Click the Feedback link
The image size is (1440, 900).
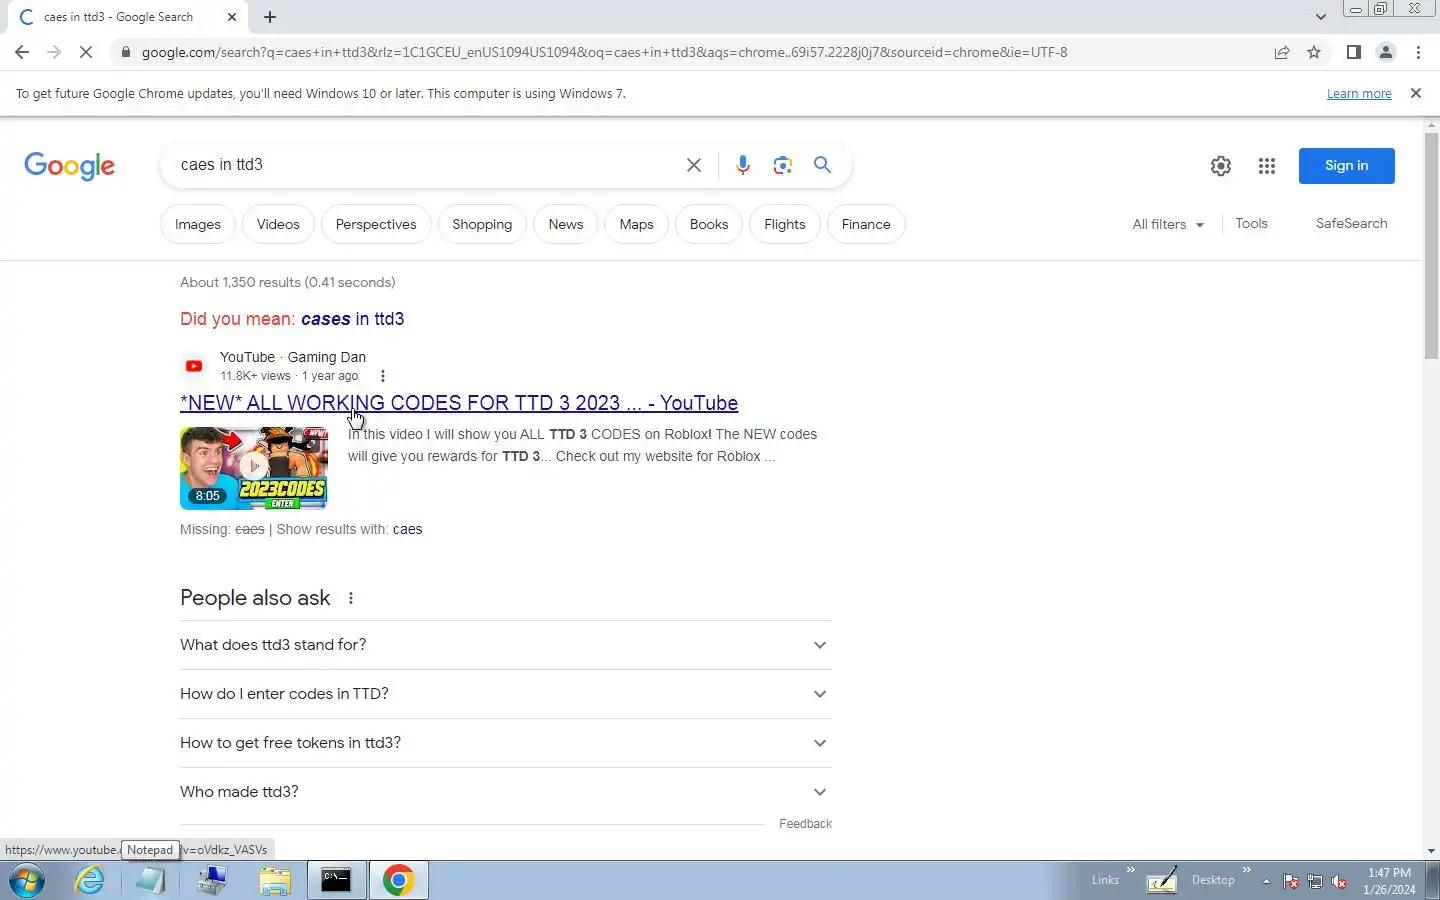click(x=805, y=824)
